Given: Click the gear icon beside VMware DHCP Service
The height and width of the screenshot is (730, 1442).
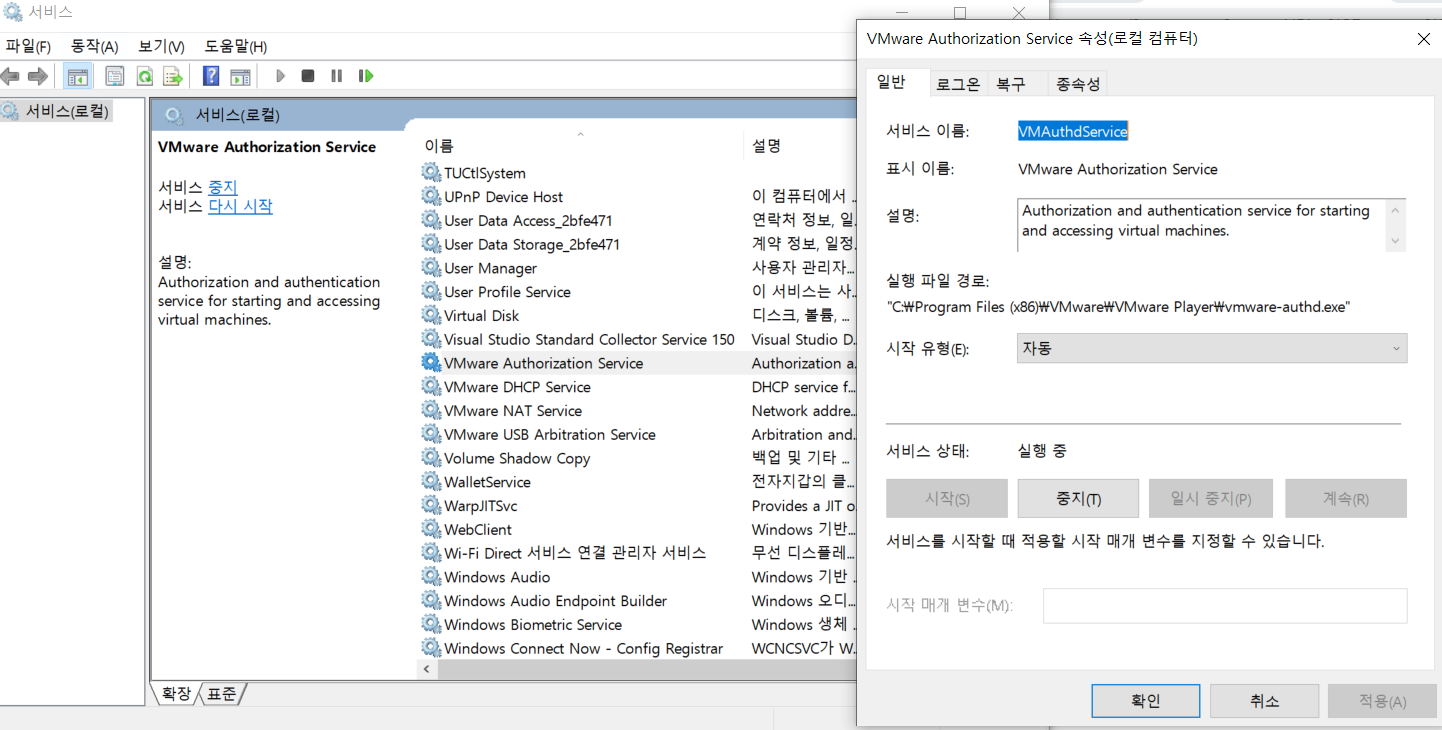Looking at the screenshot, I should tap(431, 386).
